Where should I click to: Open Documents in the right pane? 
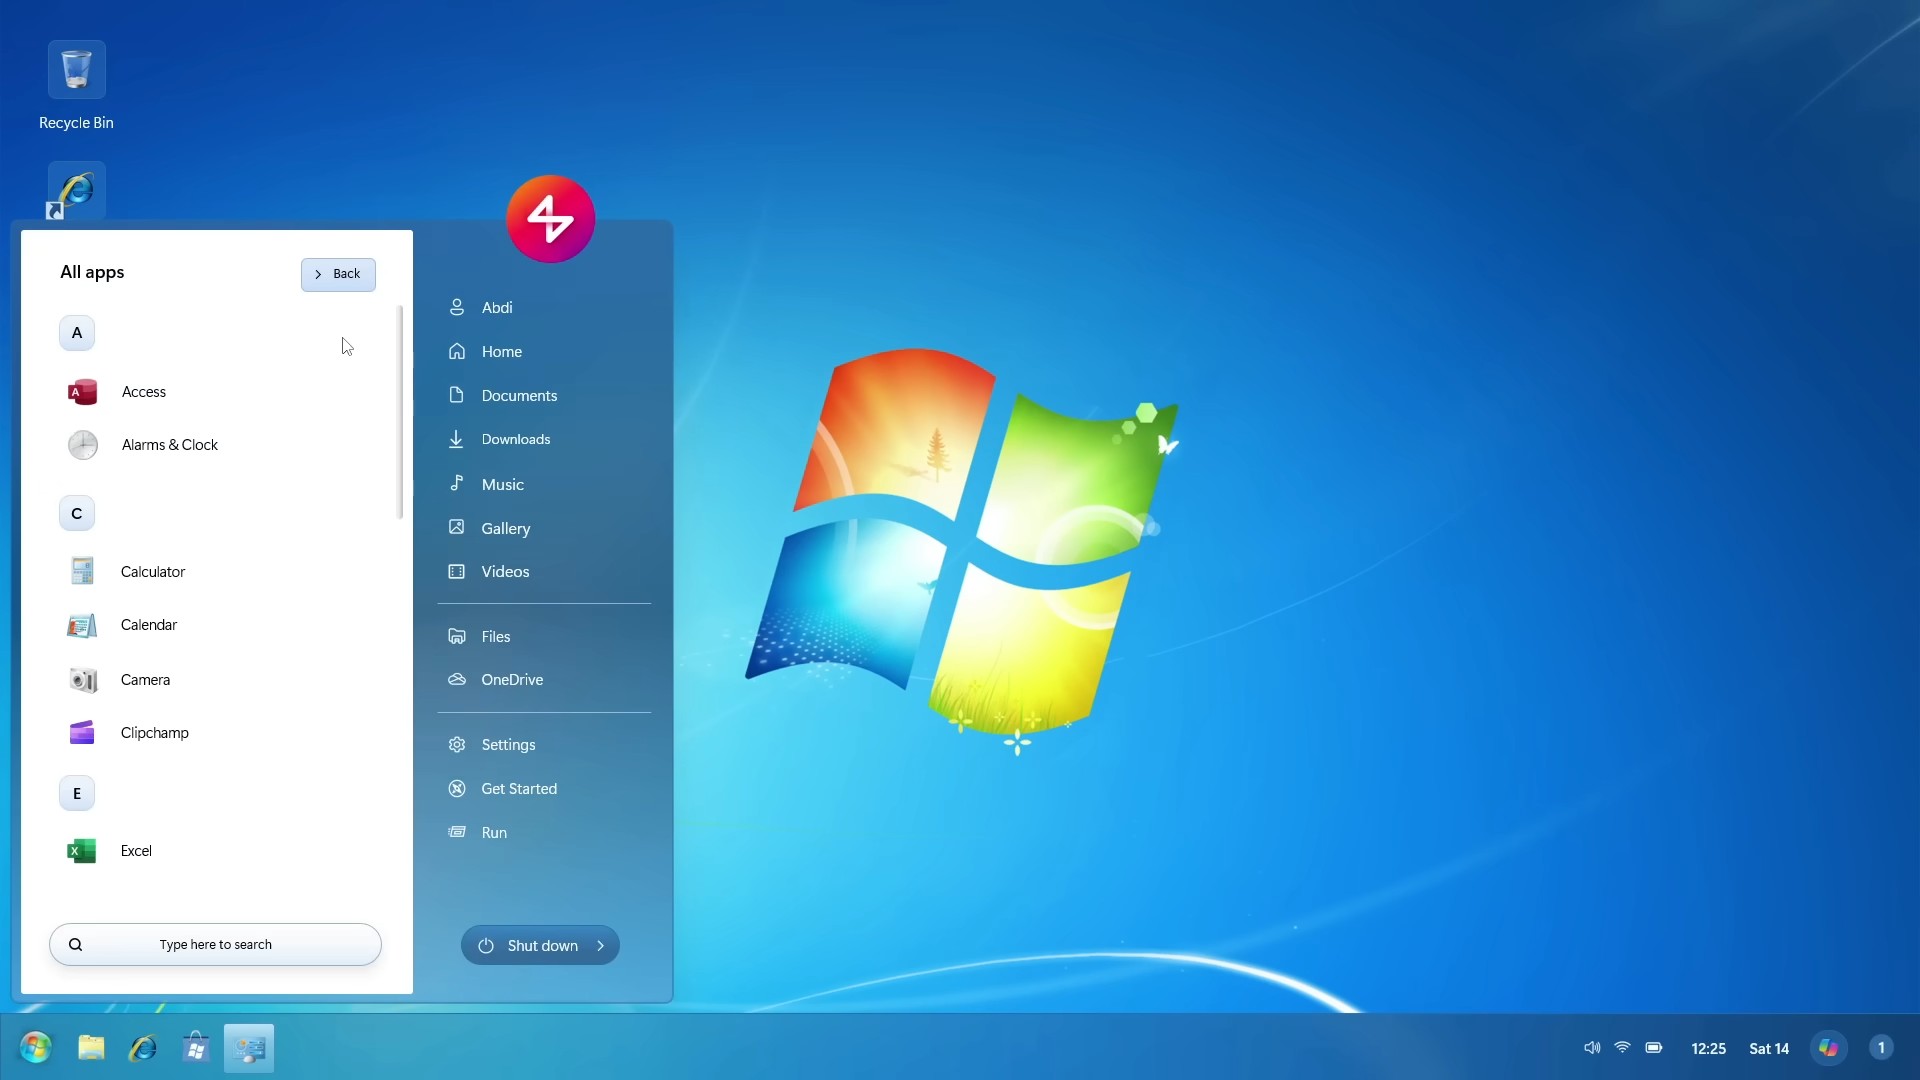[x=518, y=396]
